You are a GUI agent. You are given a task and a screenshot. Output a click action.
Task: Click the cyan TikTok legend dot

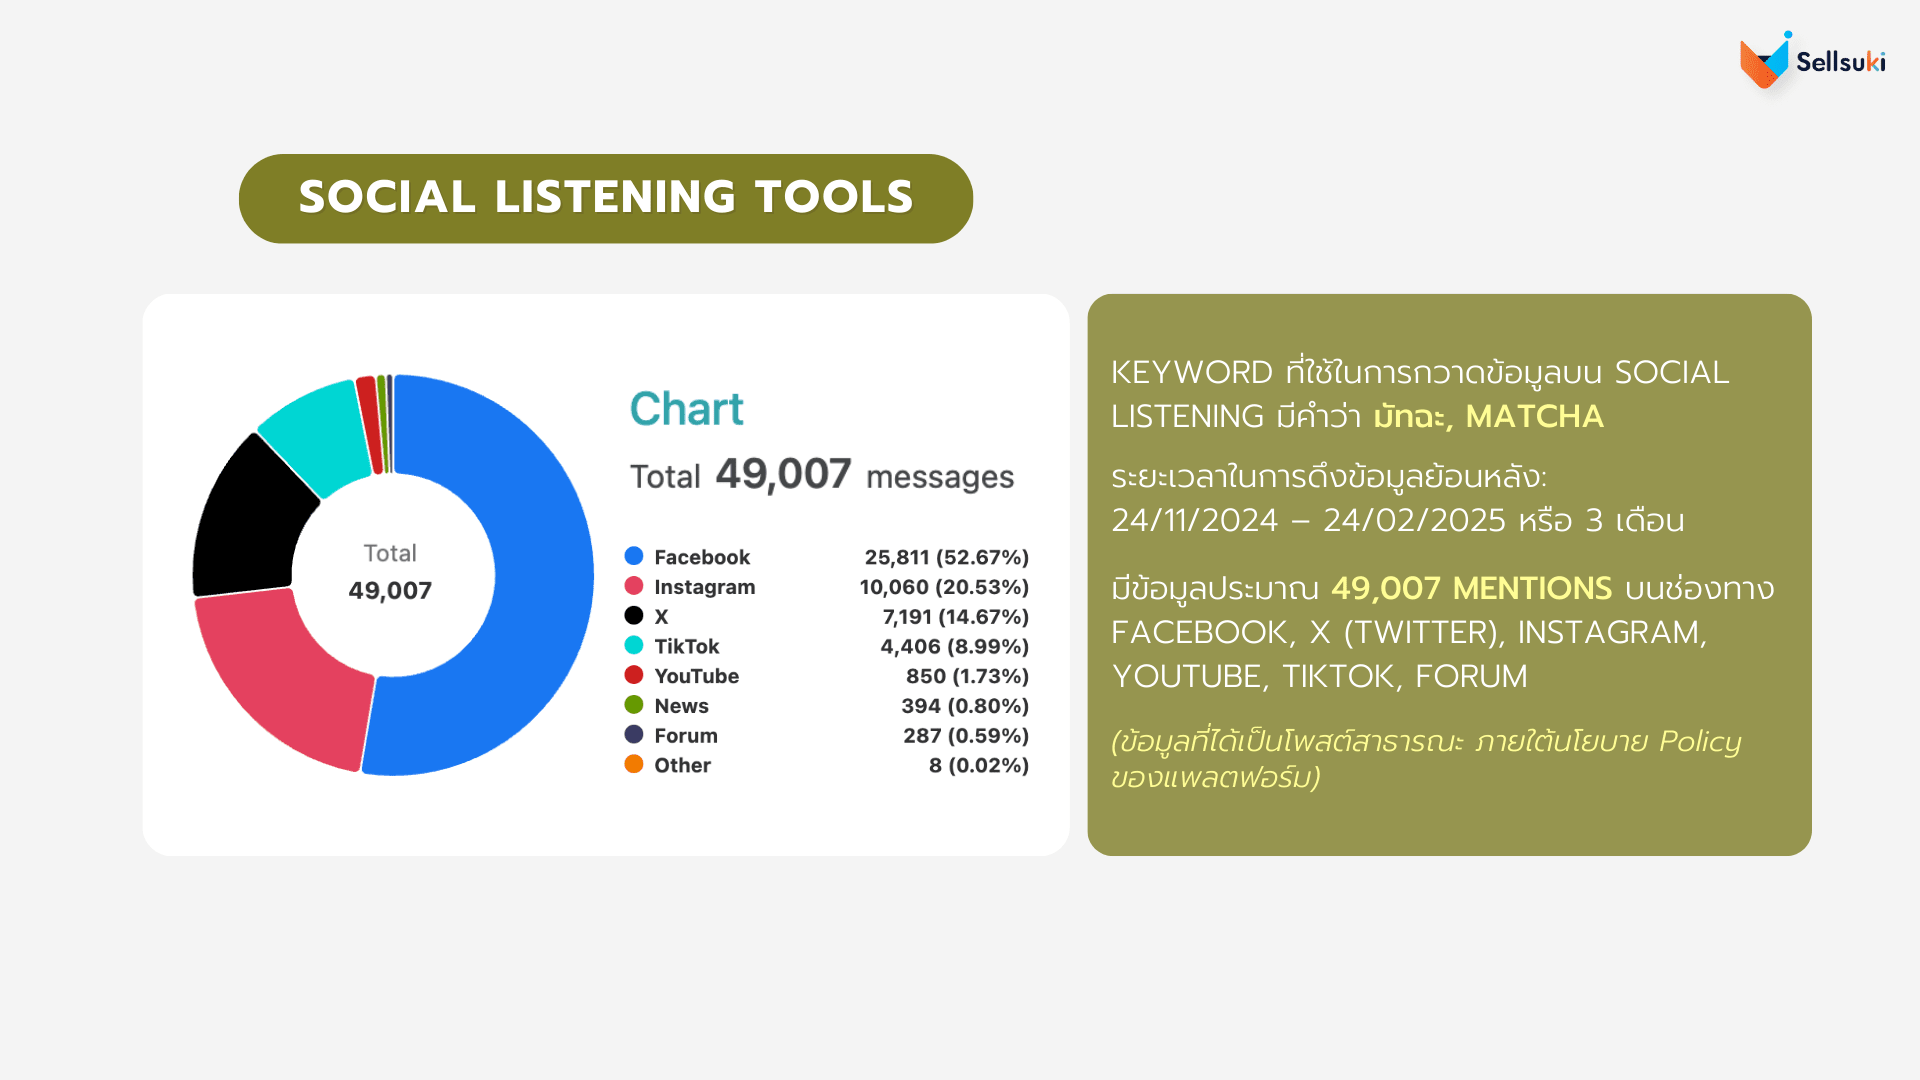(634, 645)
